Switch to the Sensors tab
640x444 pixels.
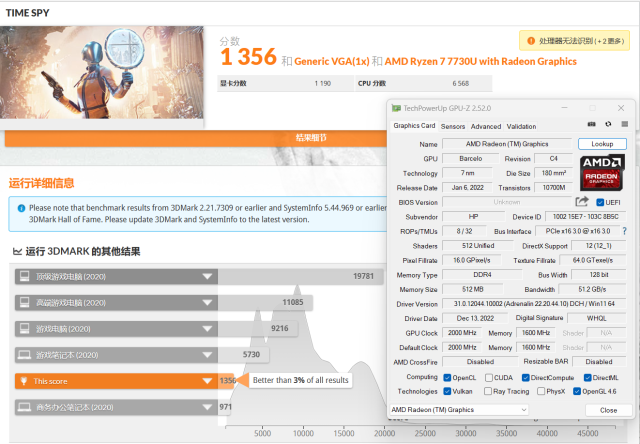(453, 127)
